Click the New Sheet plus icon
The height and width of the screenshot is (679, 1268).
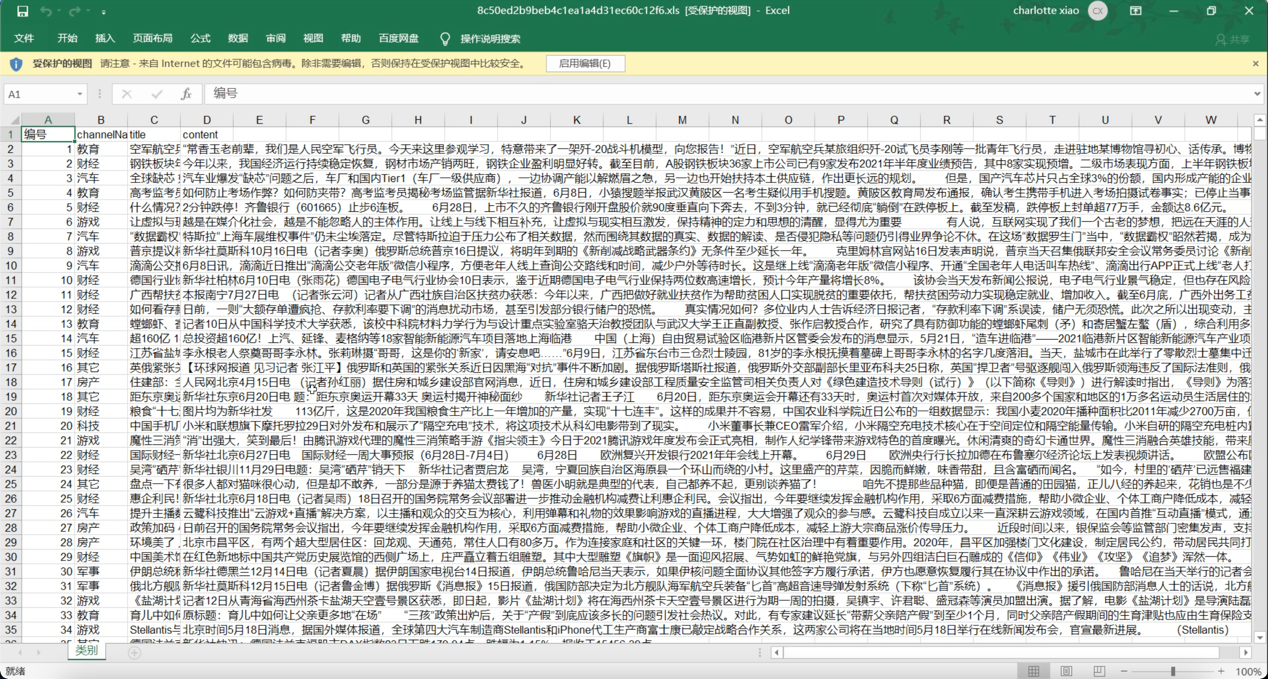[x=134, y=652]
